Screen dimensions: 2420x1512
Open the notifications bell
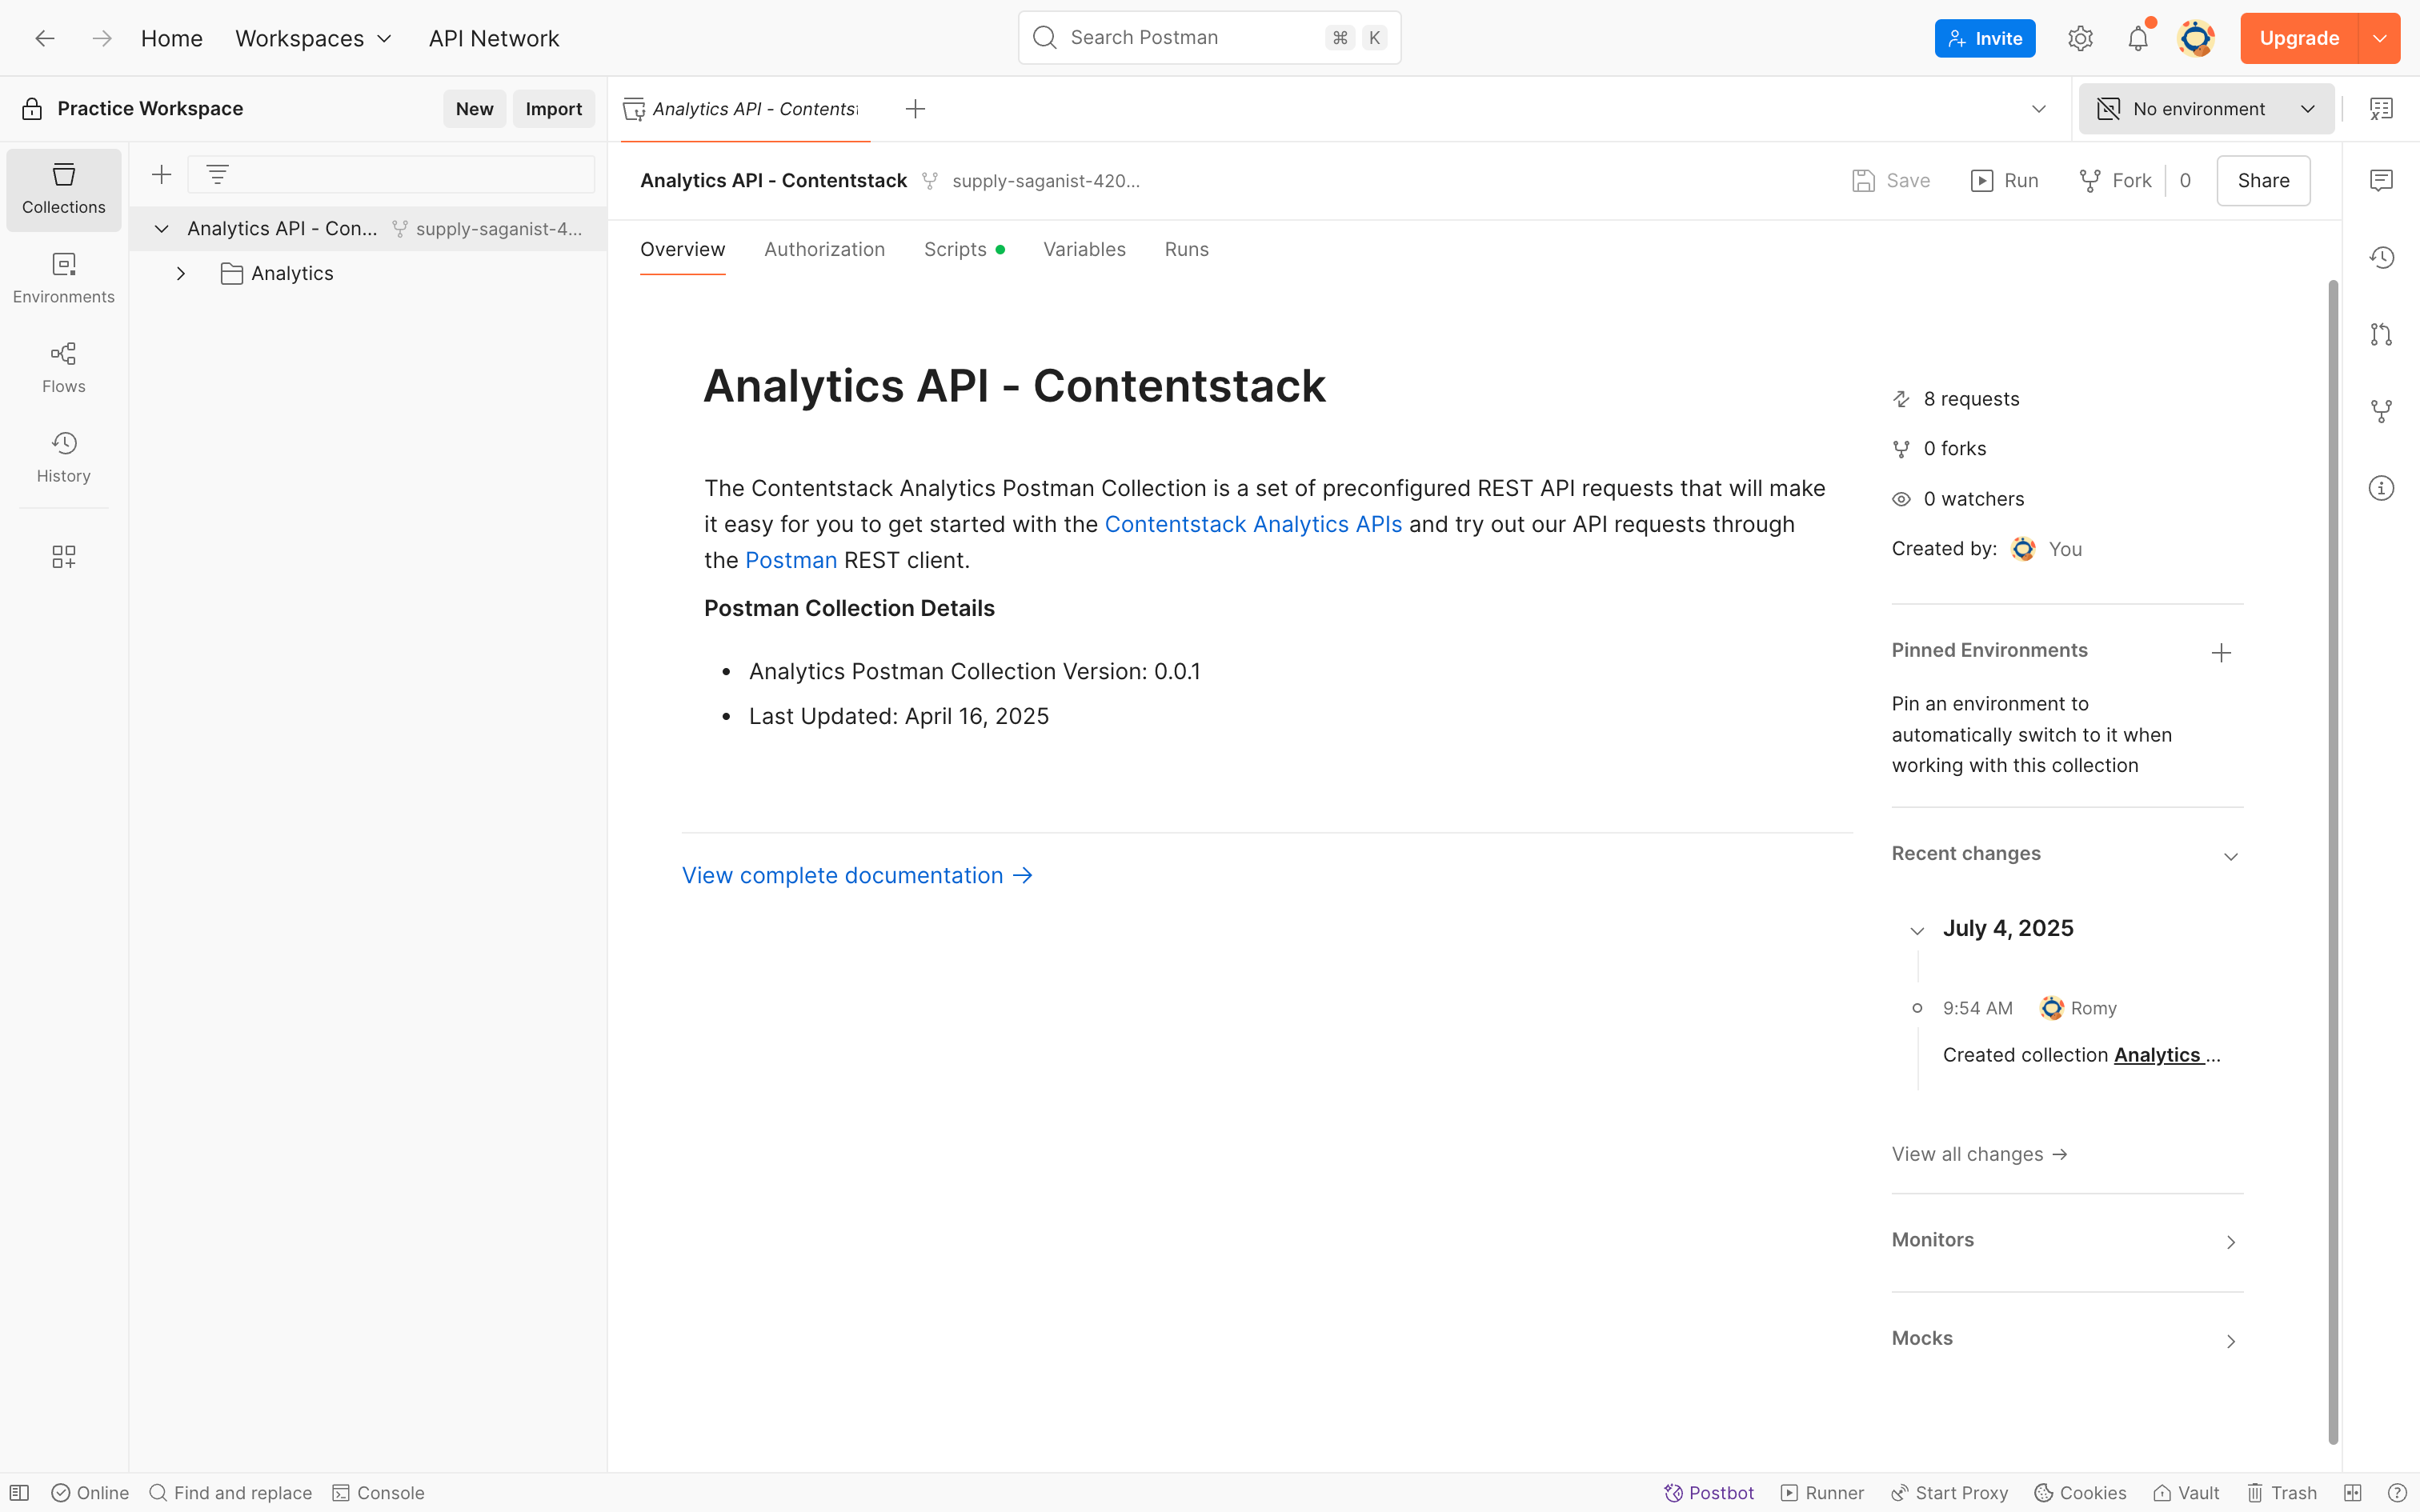click(x=2138, y=38)
